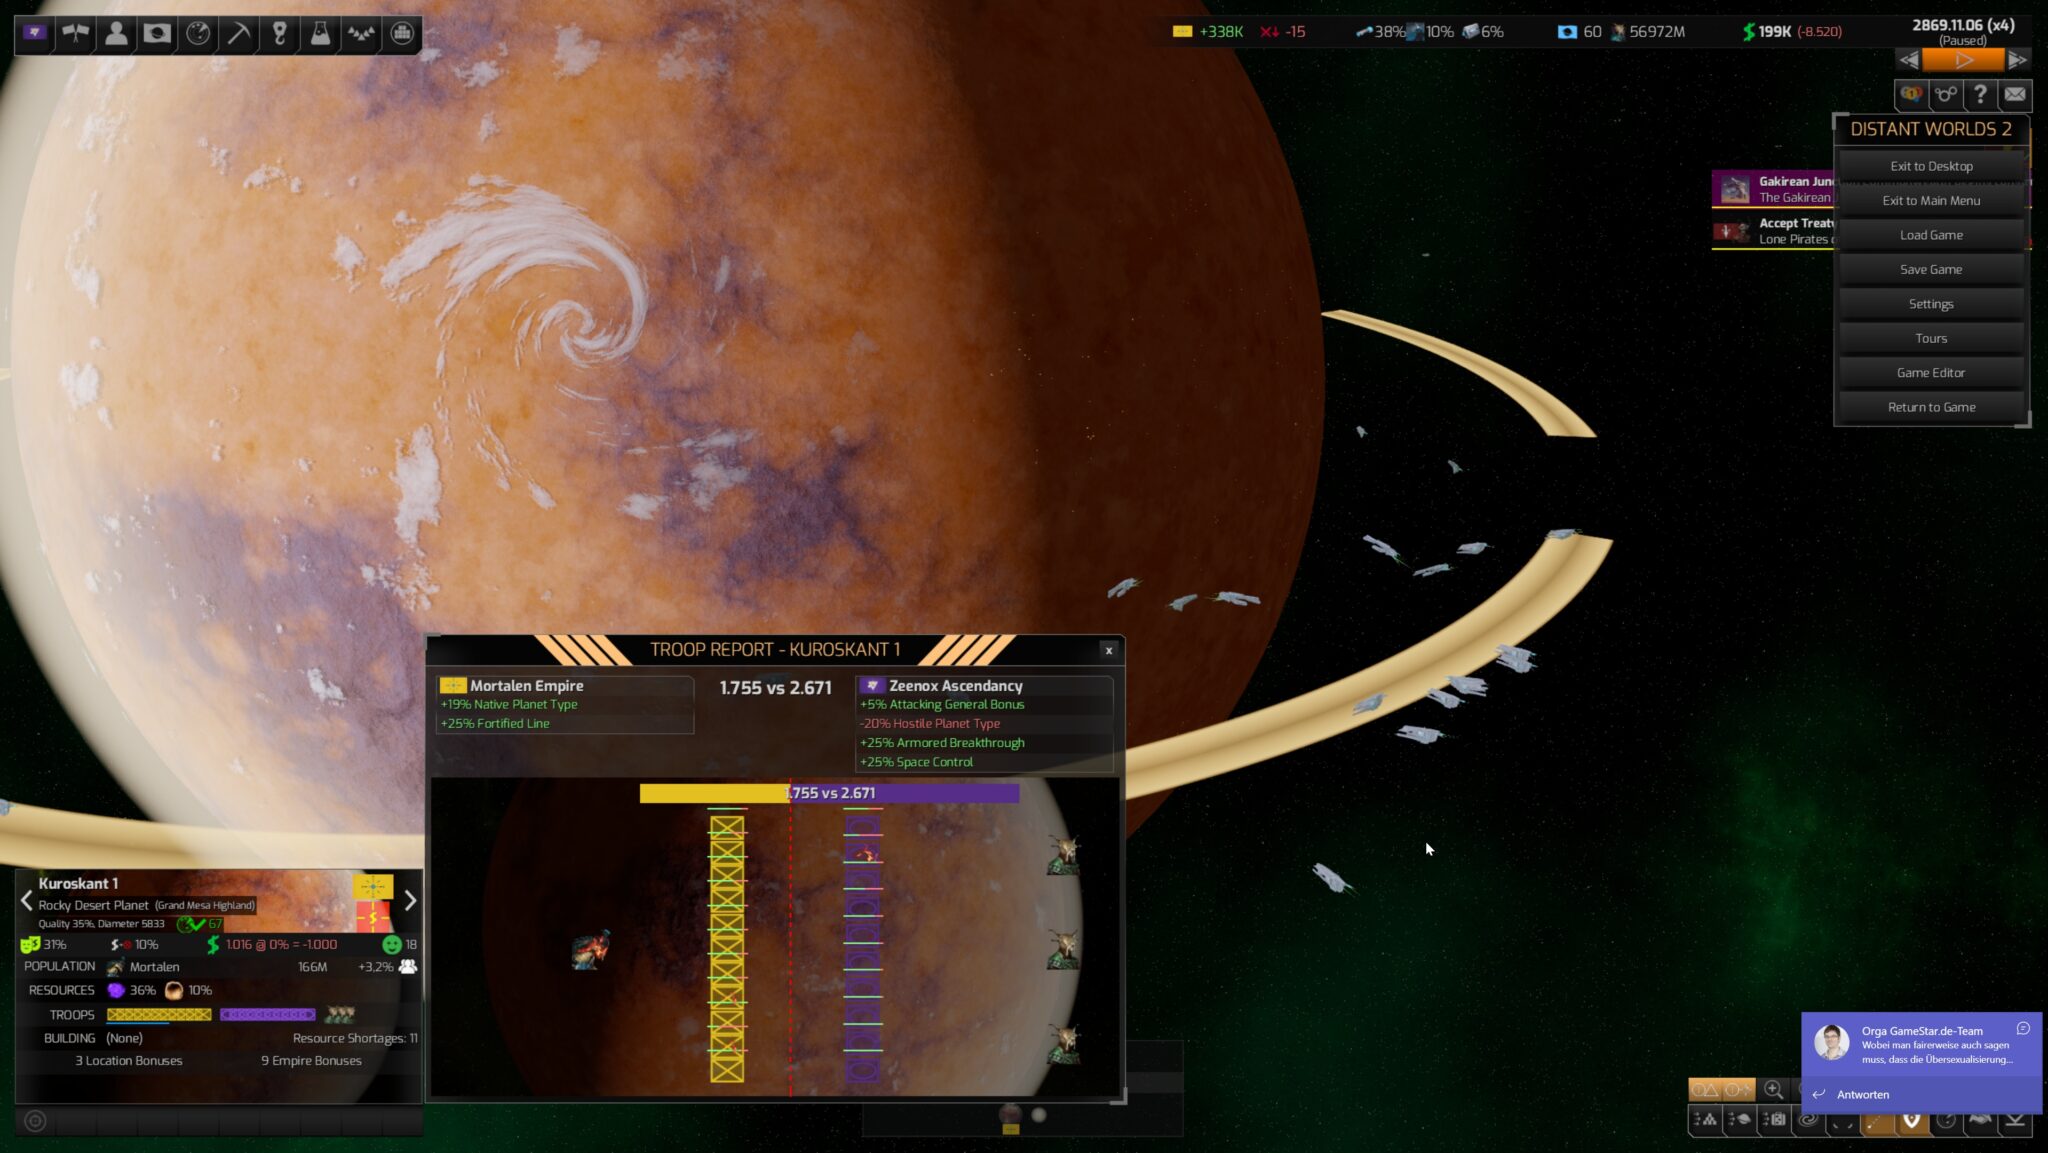Click Save Game in the menu
Image resolution: width=2048 pixels, height=1153 pixels.
click(1931, 269)
